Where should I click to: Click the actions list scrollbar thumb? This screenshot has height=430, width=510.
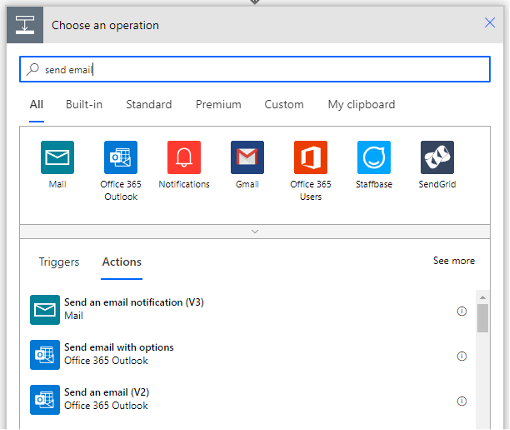point(482,318)
